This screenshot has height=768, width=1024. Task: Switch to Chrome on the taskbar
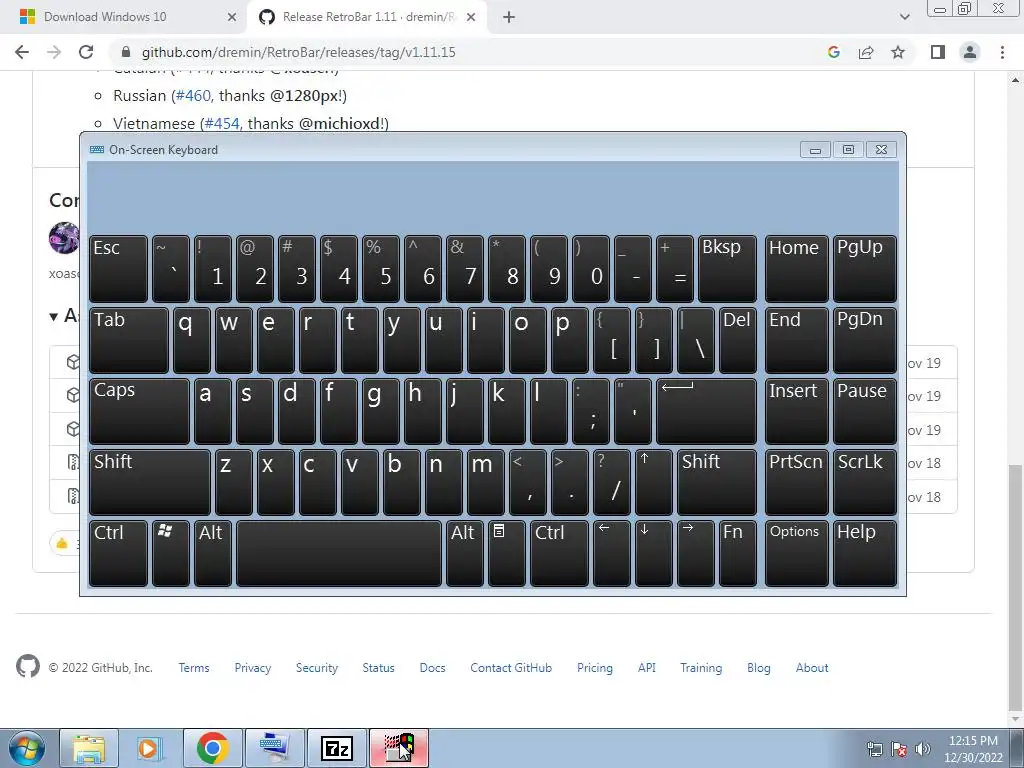click(x=212, y=748)
